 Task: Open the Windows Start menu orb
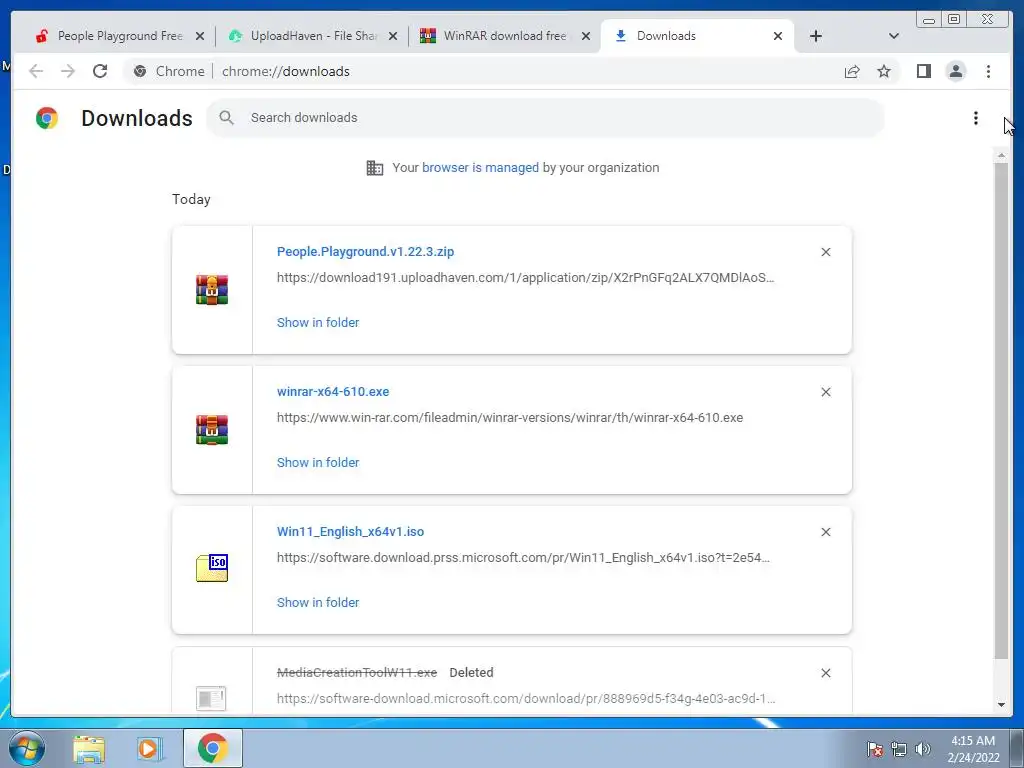[x=27, y=748]
